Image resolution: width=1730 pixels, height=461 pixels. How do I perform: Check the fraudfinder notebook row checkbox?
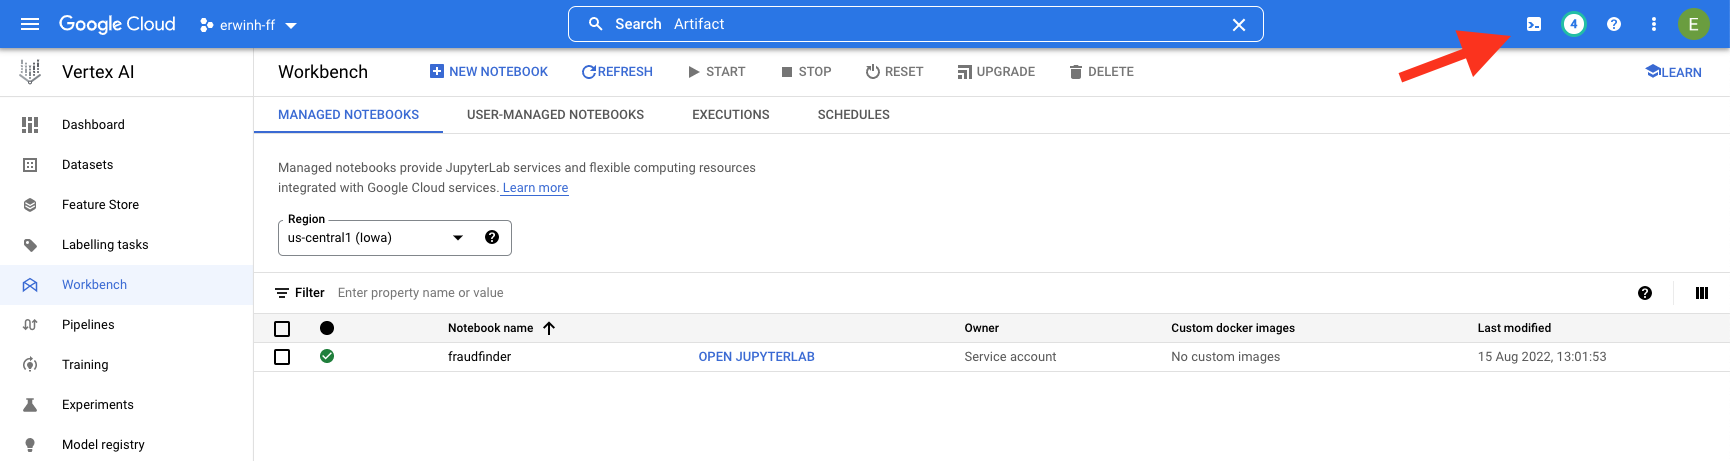(282, 357)
